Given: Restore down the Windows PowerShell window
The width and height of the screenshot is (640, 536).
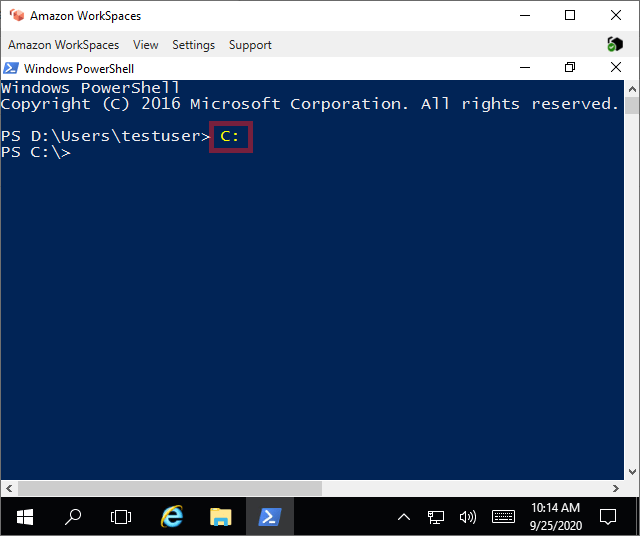Looking at the screenshot, I should point(570,67).
